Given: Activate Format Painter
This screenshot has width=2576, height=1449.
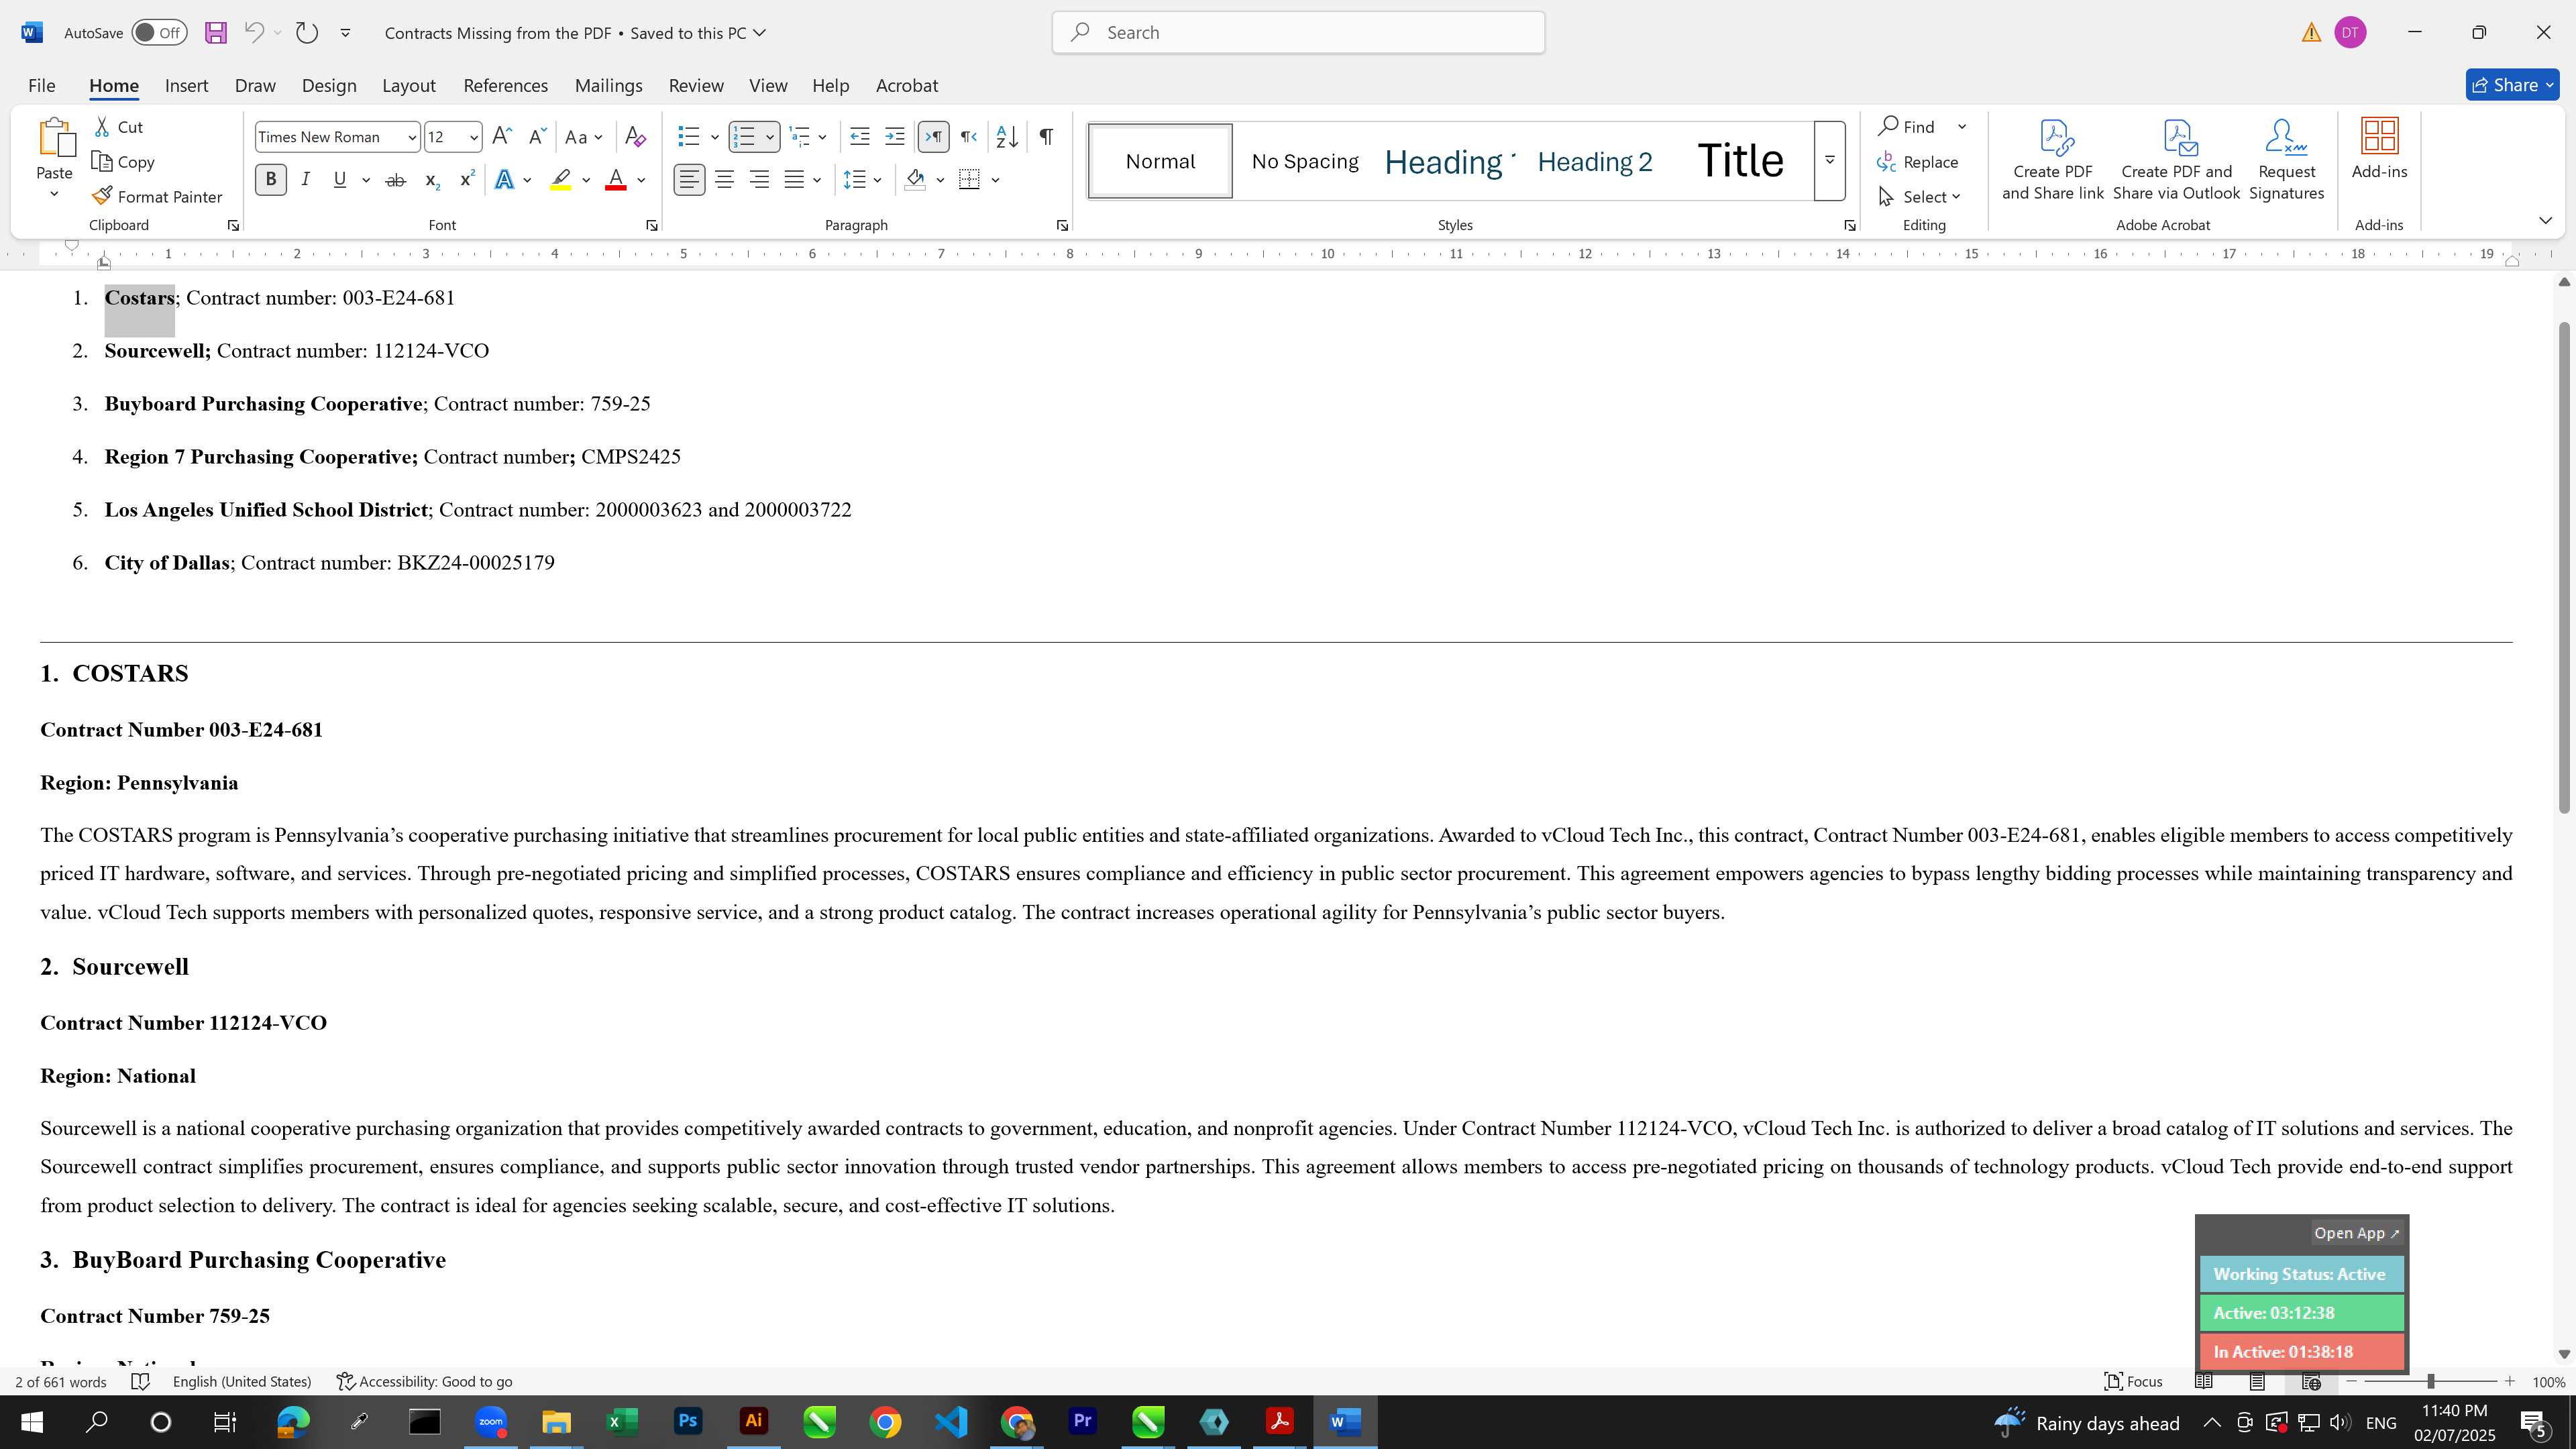Looking at the screenshot, I should [158, 197].
